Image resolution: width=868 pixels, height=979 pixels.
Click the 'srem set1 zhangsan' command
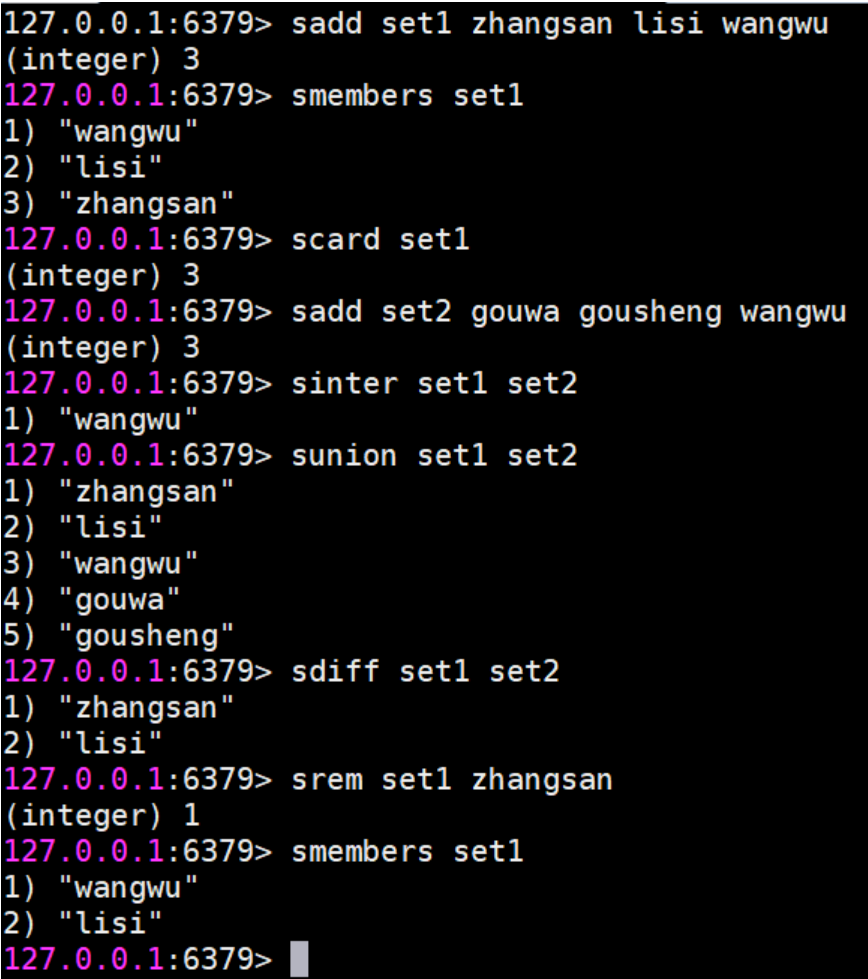click(x=452, y=780)
